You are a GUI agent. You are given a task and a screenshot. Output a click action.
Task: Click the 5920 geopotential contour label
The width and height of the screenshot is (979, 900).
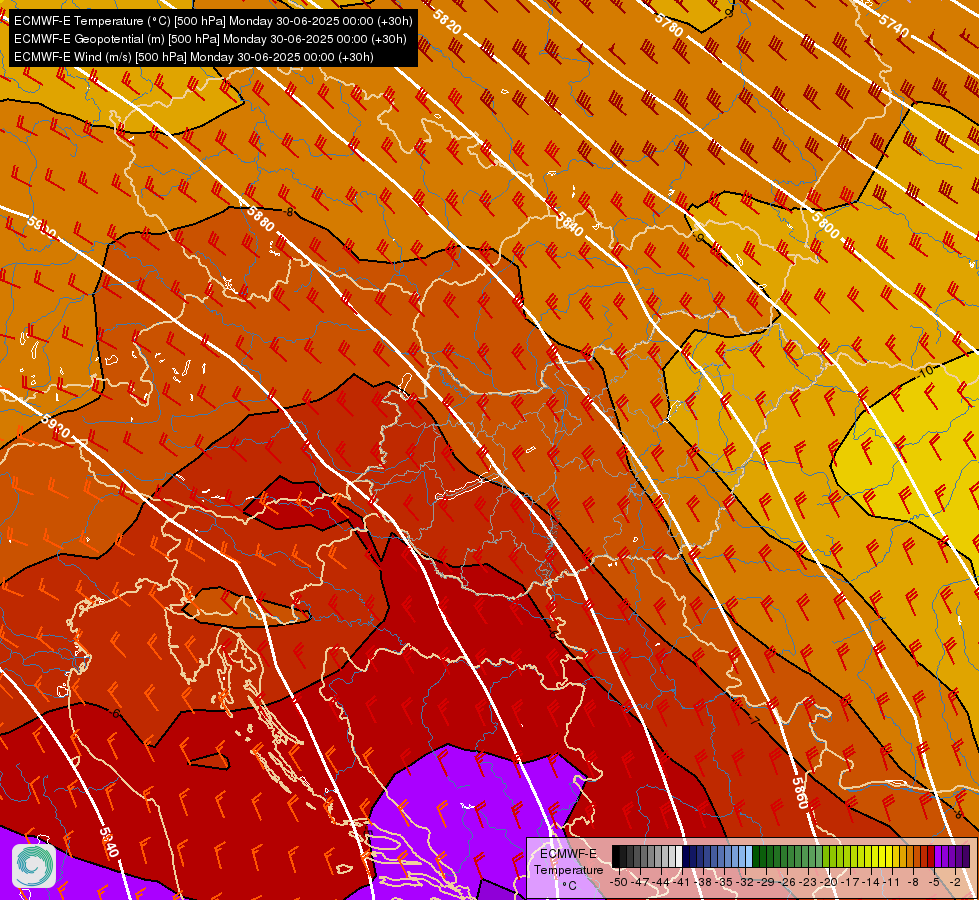tap(55, 427)
